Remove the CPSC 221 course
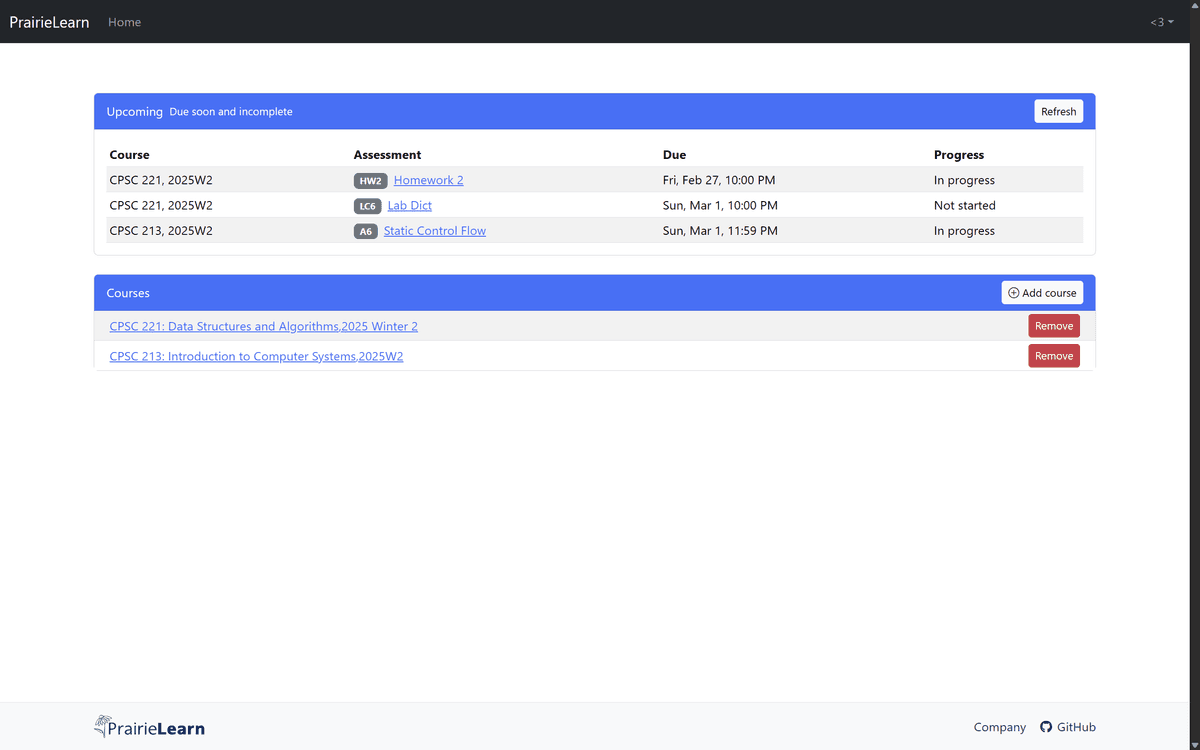 coord(1053,325)
